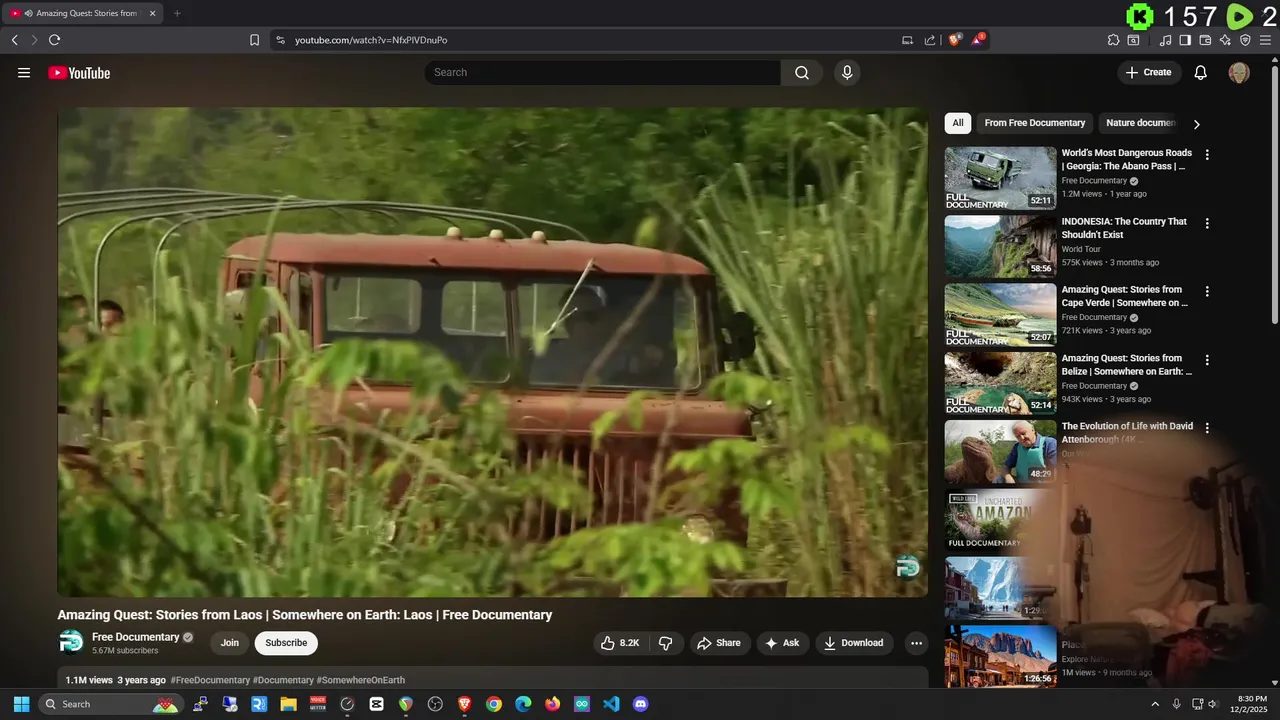Viewport: 1280px width, 720px height.
Task: Open Brave Wallet icon
Action: point(1205,40)
